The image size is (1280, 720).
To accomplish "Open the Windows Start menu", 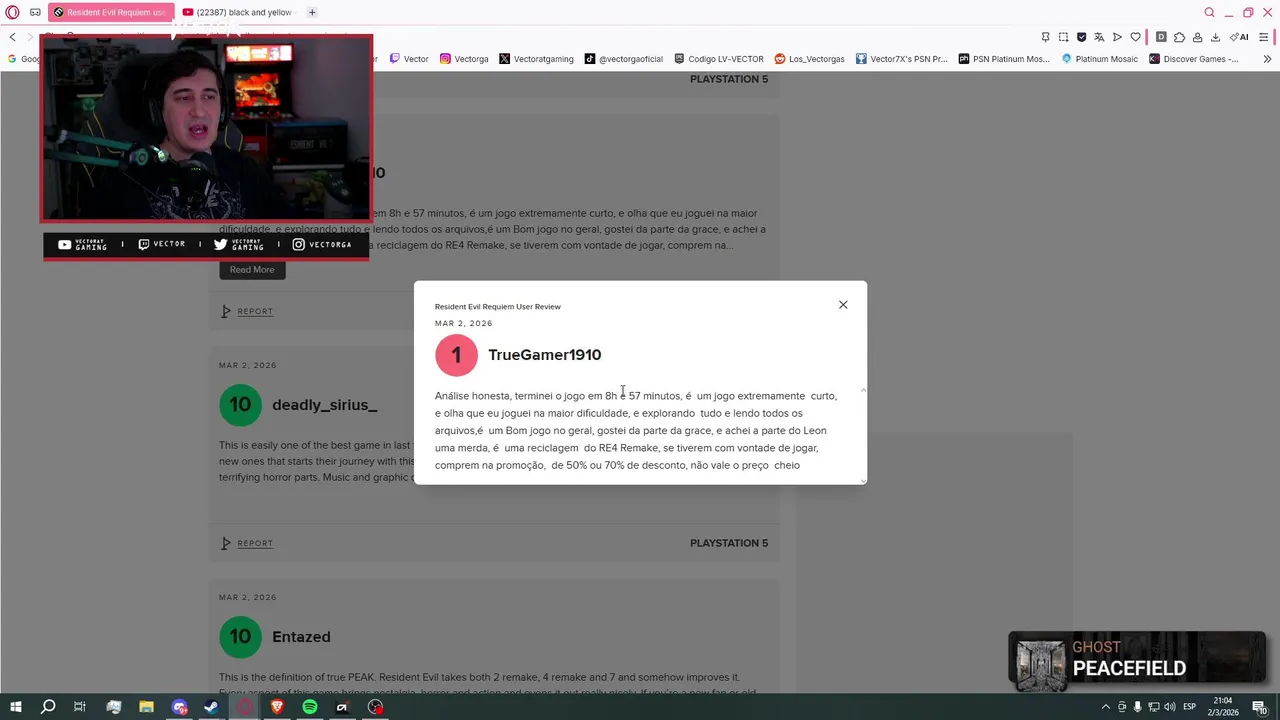I will coord(16,707).
